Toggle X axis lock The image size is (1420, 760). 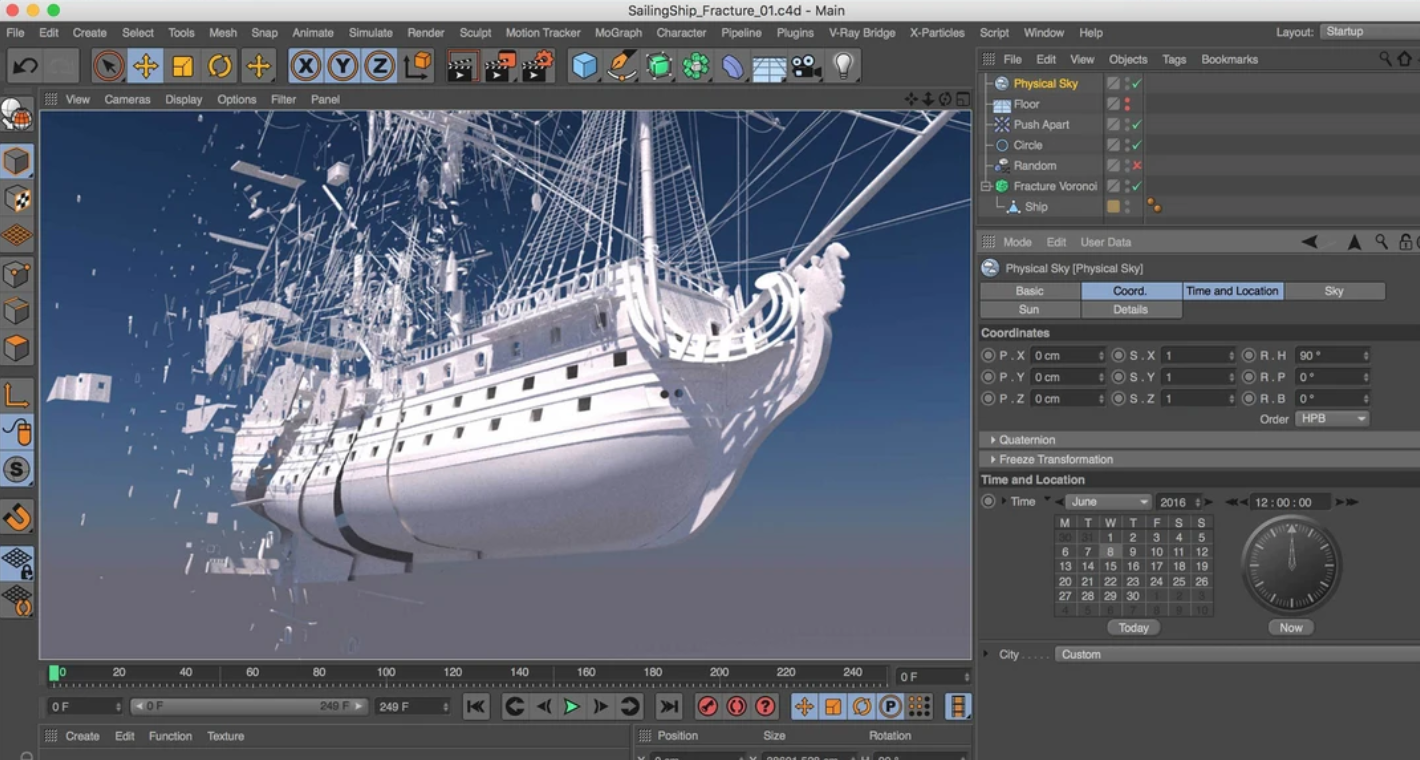[305, 67]
